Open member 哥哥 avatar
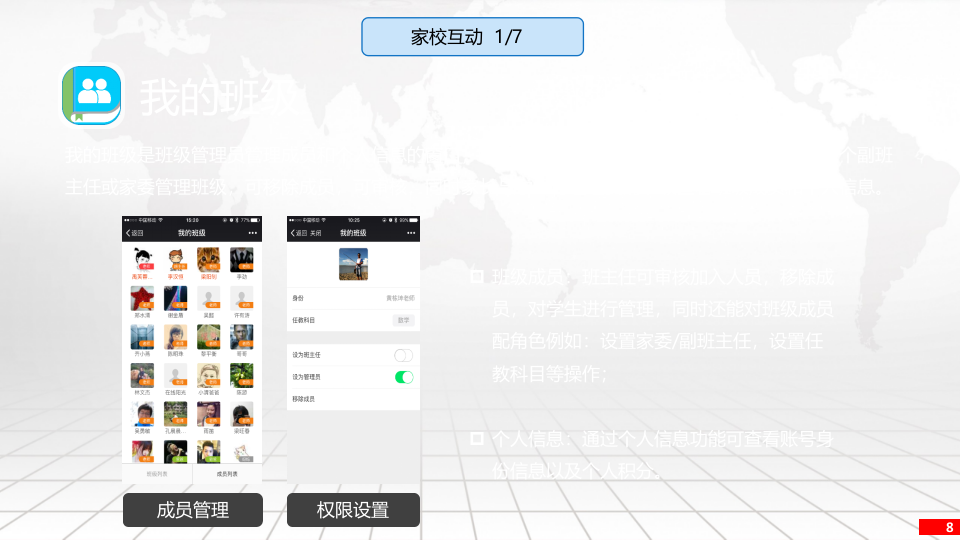The height and width of the screenshot is (540, 960). tap(241, 337)
